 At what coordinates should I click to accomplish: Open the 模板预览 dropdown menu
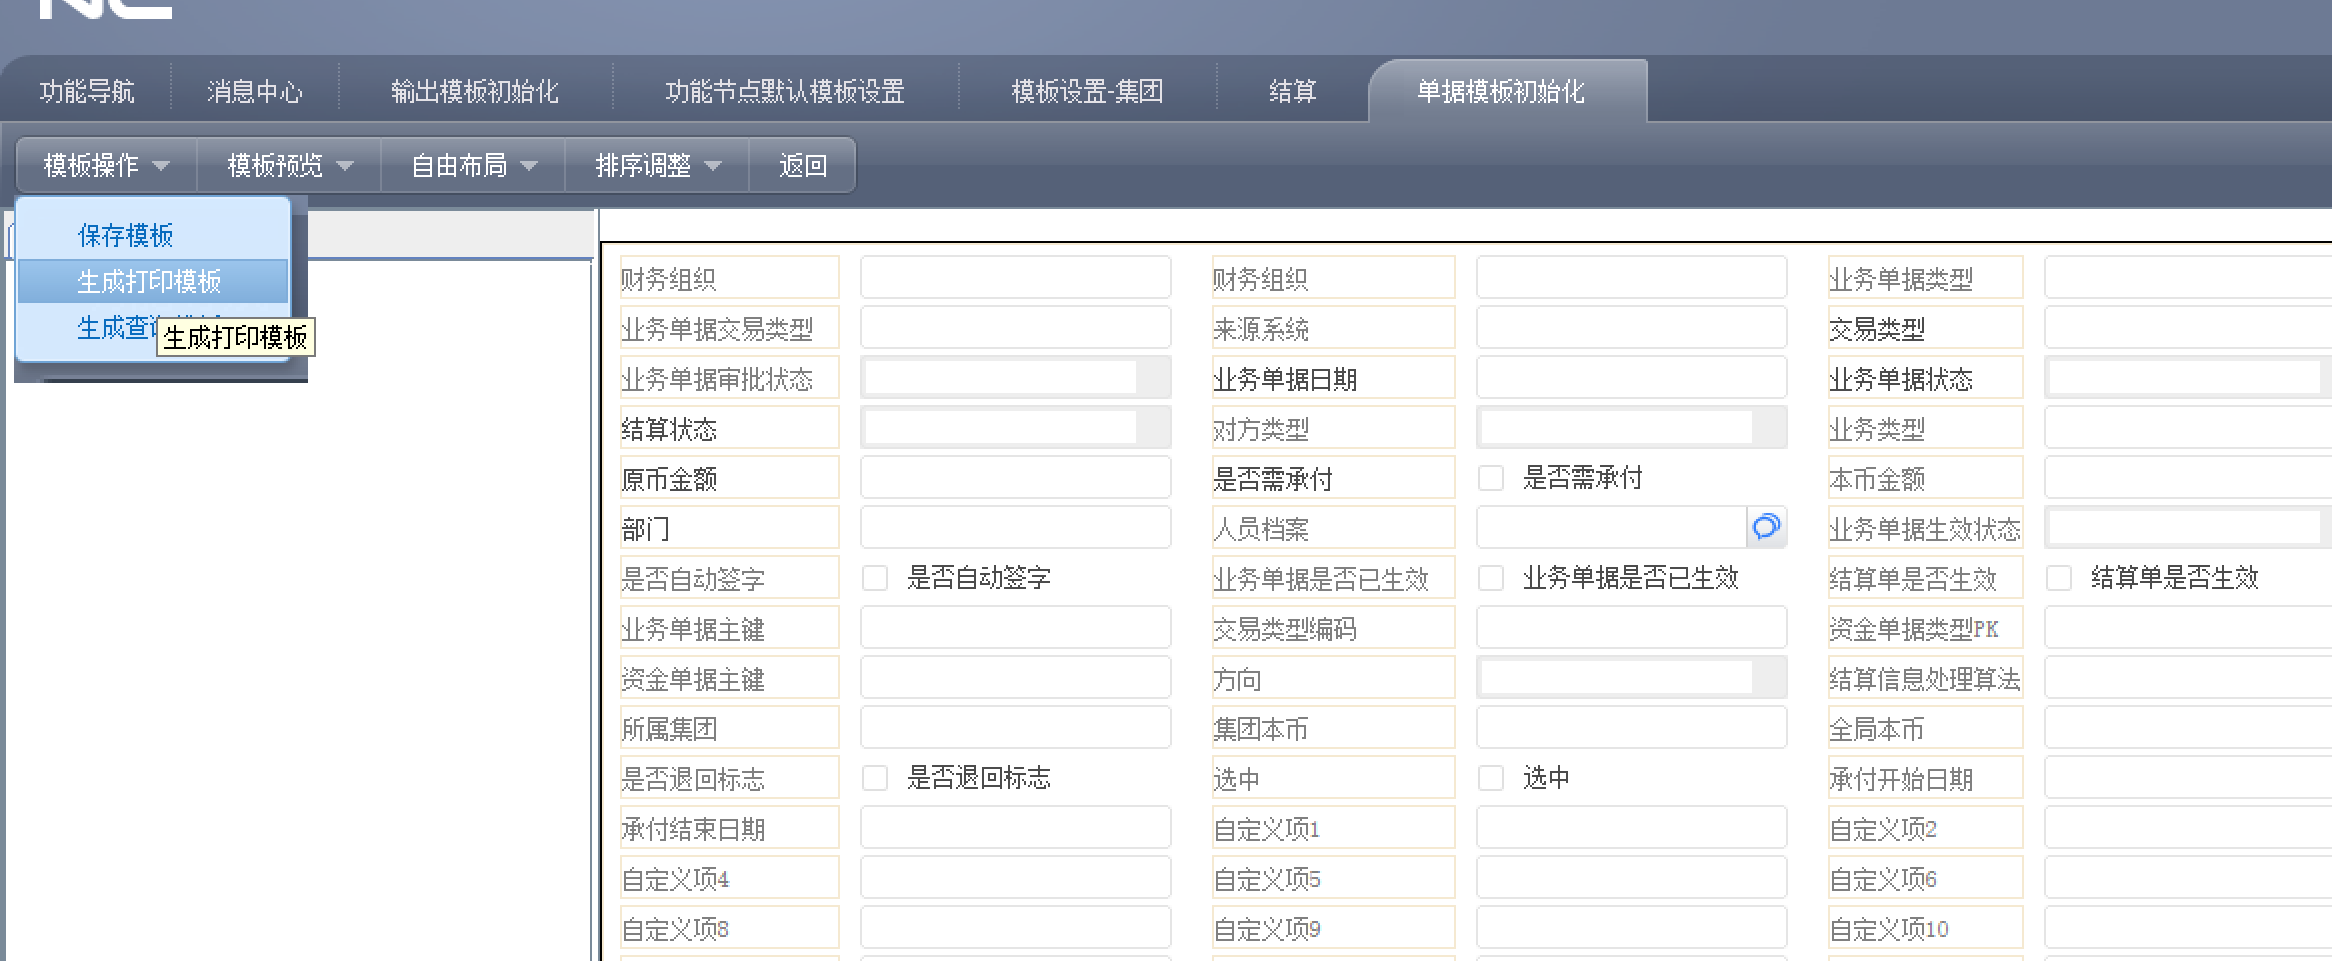290,165
